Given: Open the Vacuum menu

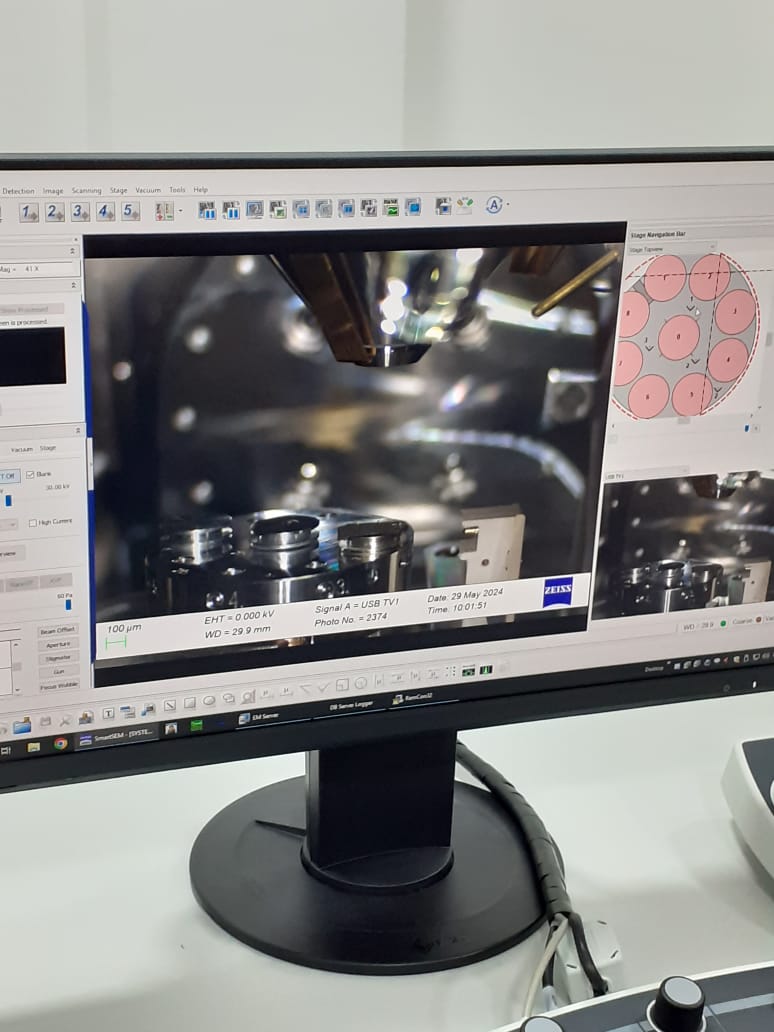Looking at the screenshot, I should pyautogui.click(x=148, y=190).
